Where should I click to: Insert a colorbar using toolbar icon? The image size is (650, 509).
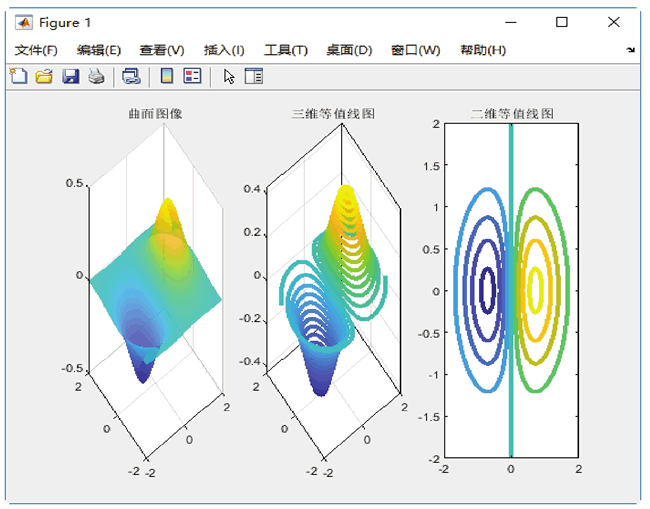[167, 76]
